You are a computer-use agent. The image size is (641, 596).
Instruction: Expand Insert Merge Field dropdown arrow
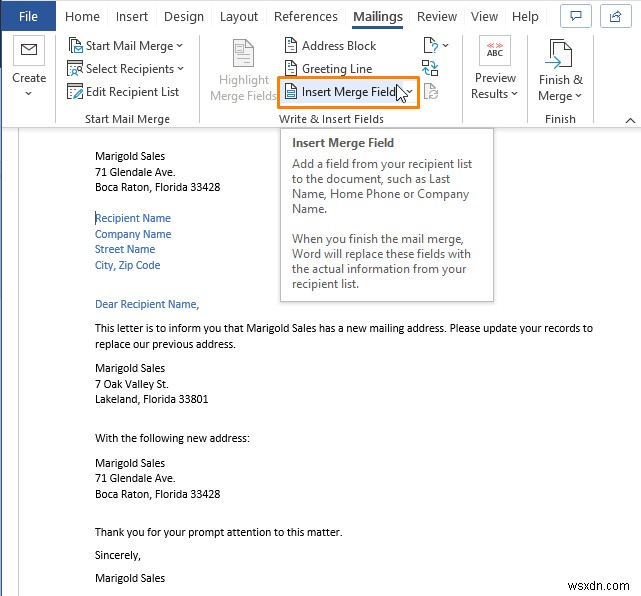click(x=410, y=92)
